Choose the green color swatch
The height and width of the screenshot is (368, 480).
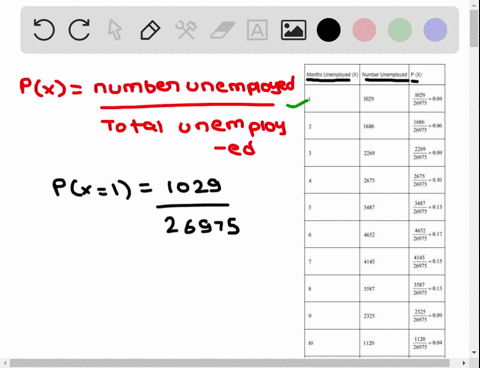click(x=400, y=30)
